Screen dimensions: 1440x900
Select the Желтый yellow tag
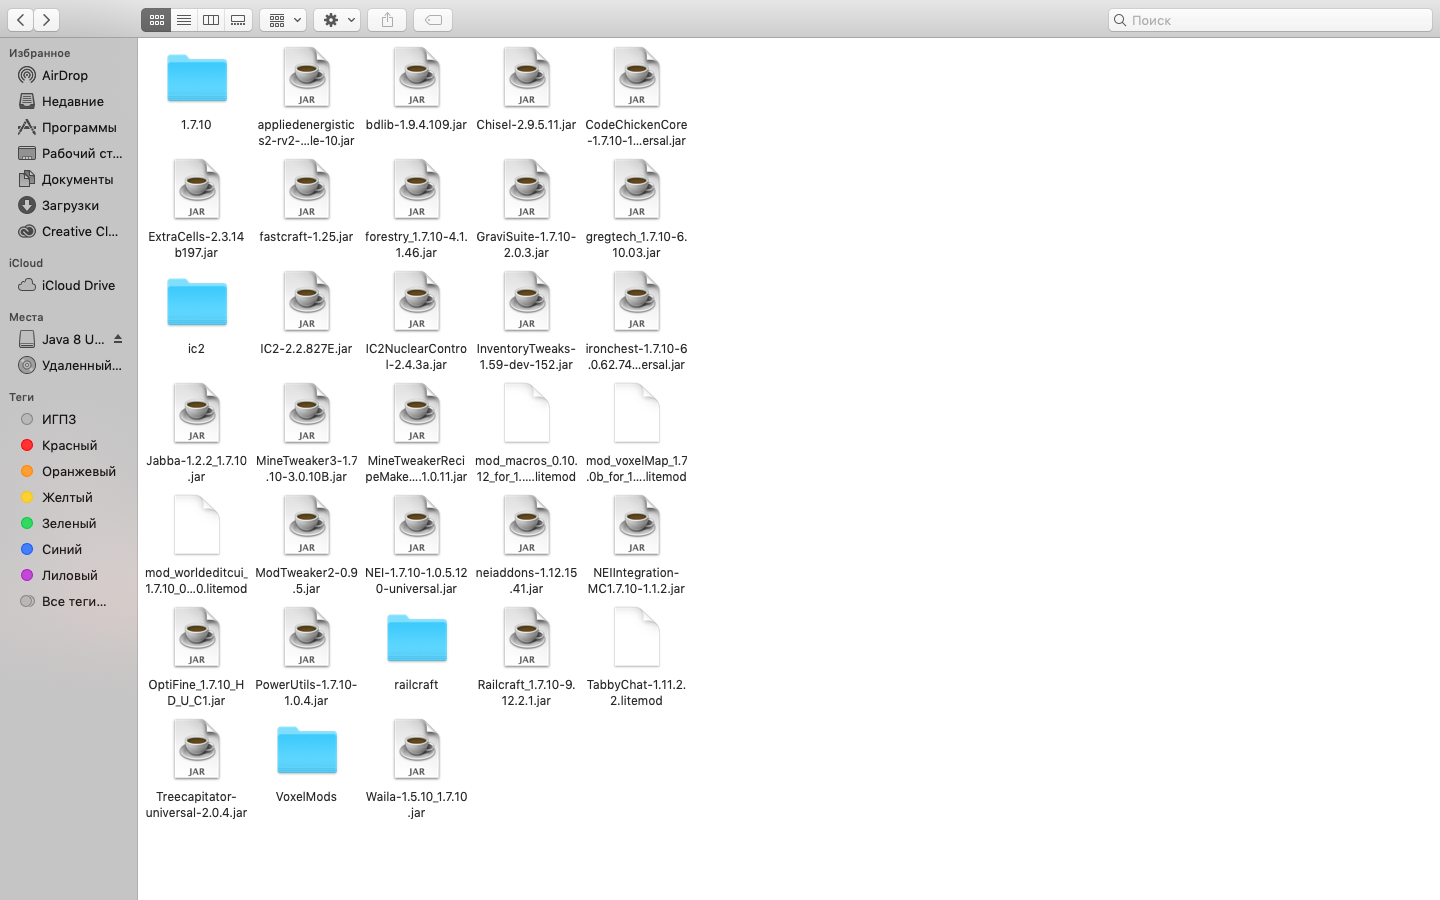pyautogui.click(x=68, y=497)
